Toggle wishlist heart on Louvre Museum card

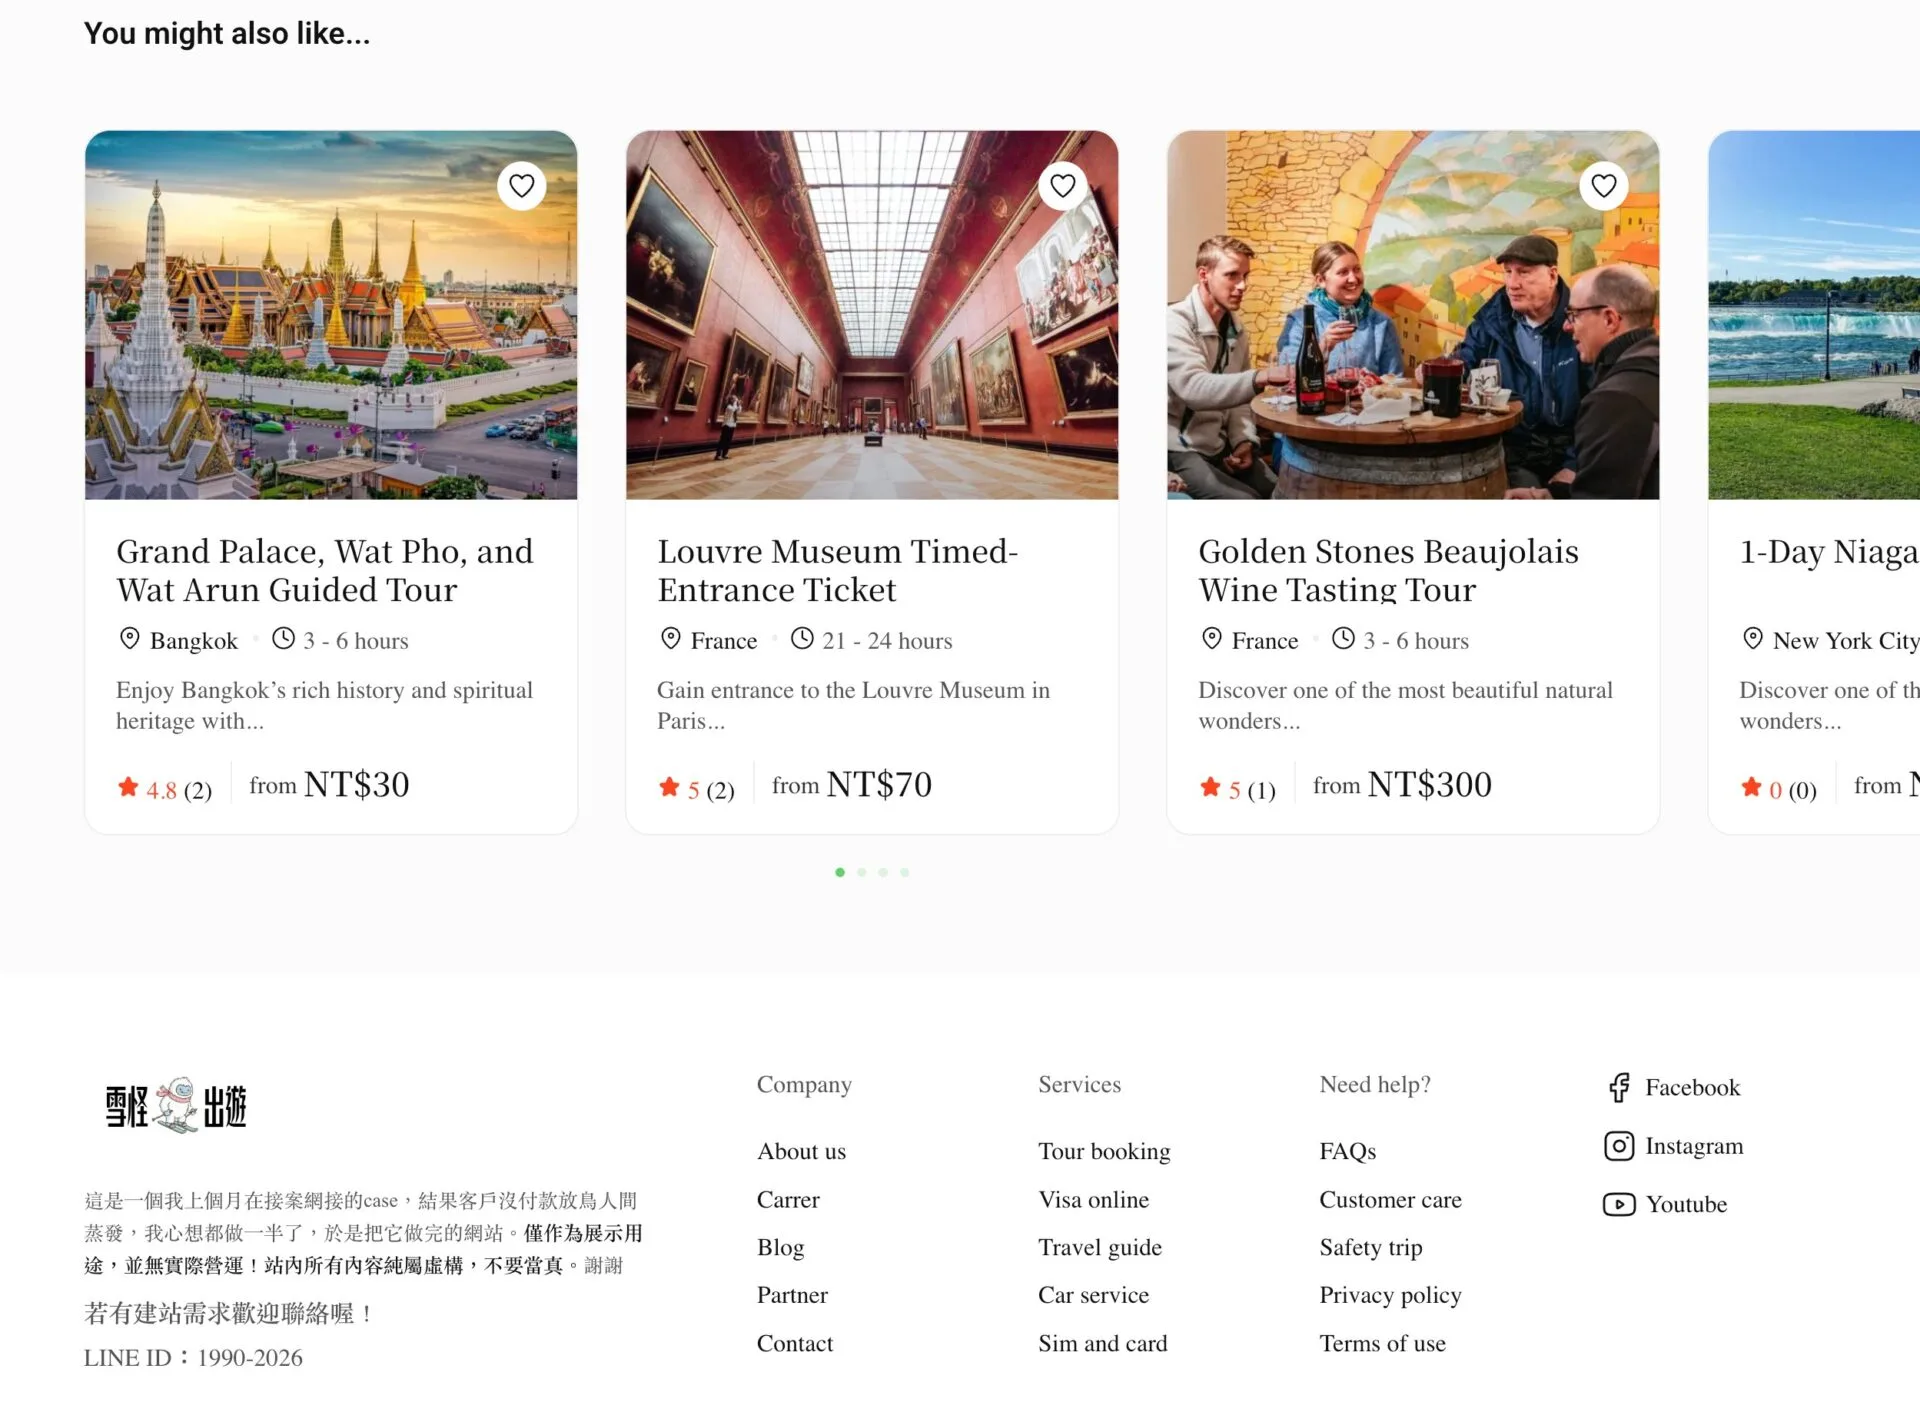pos(1062,186)
